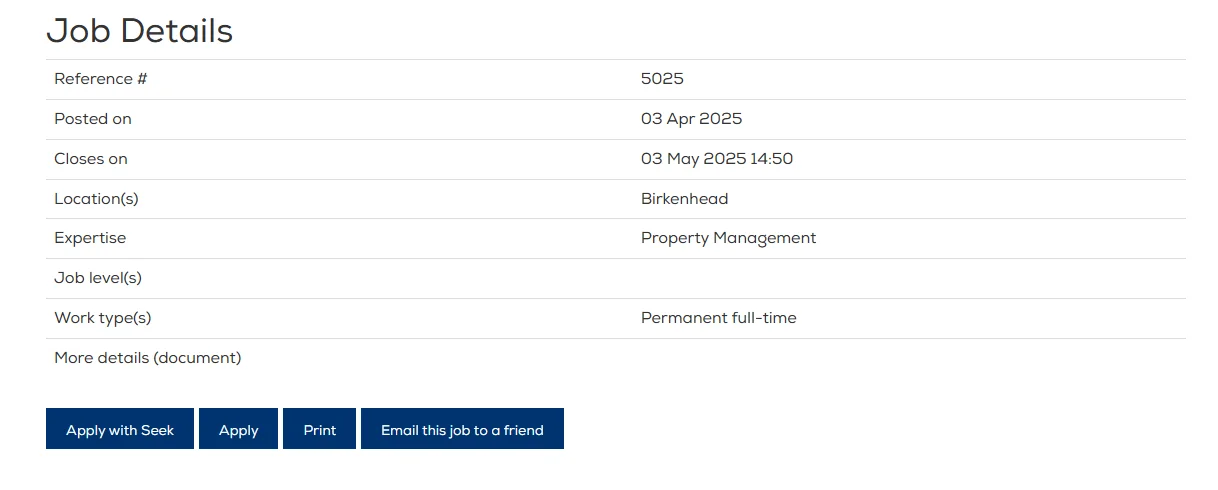This screenshot has height=490, width=1218.
Task: Select the Posted on label
Action: (93, 119)
